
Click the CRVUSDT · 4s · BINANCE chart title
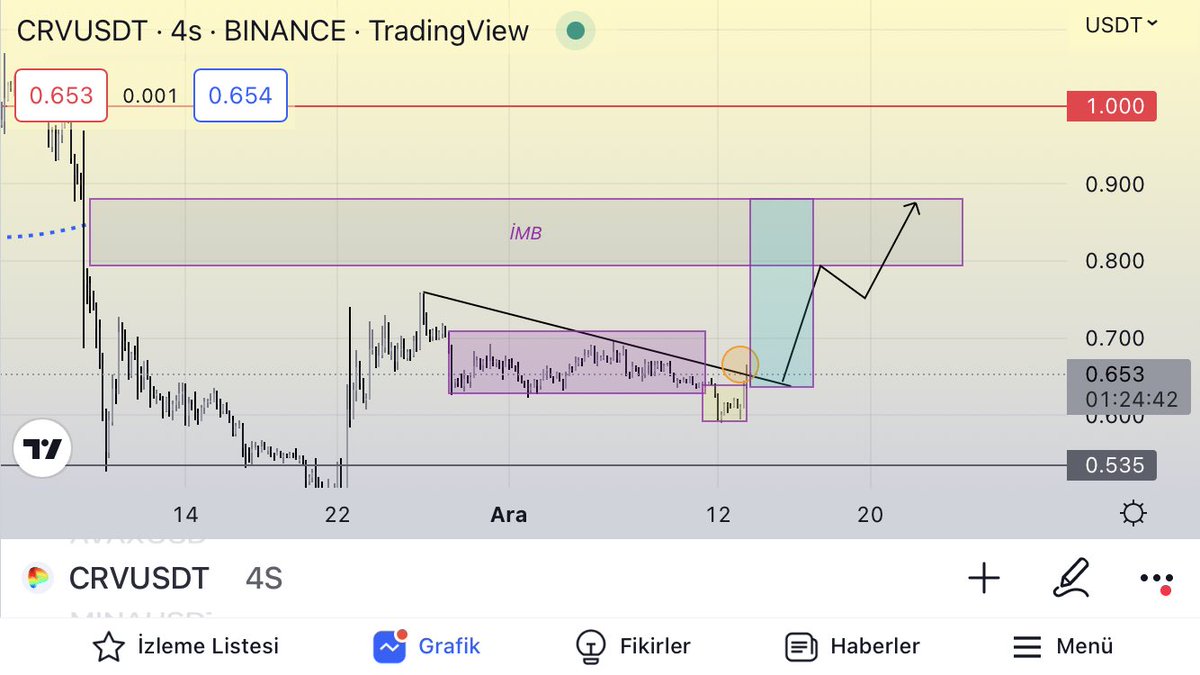pyautogui.click(x=273, y=31)
